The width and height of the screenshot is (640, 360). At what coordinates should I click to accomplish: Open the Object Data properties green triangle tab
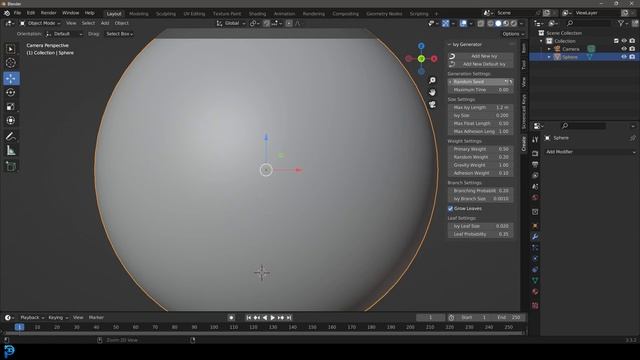535,281
